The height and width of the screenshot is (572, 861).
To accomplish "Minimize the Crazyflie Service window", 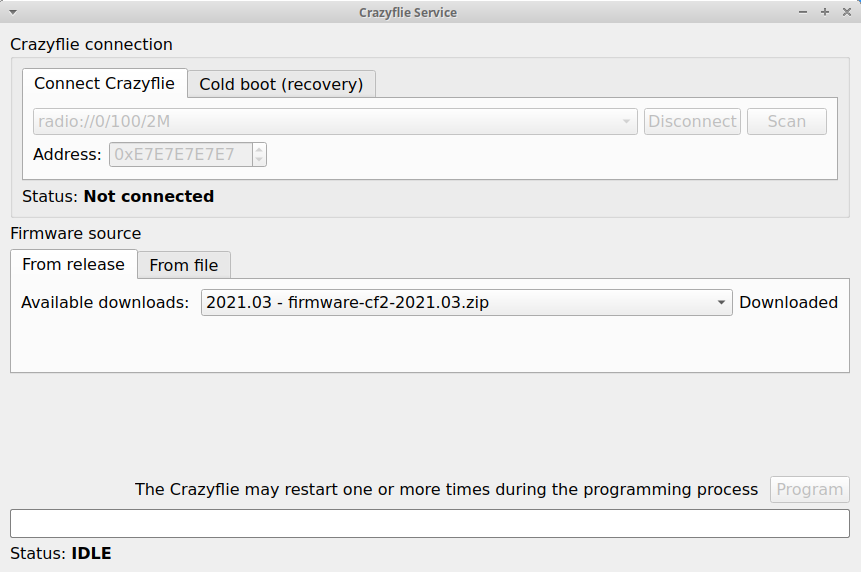I will 804,12.
